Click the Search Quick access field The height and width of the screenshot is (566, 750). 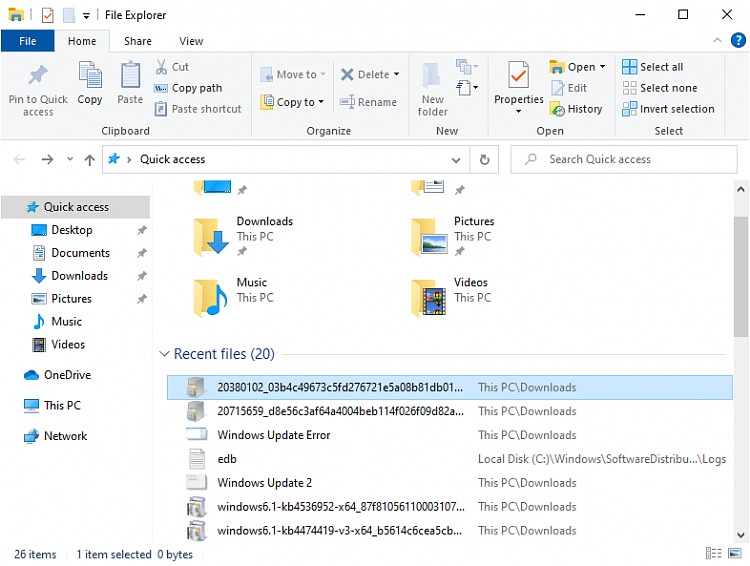pos(624,159)
